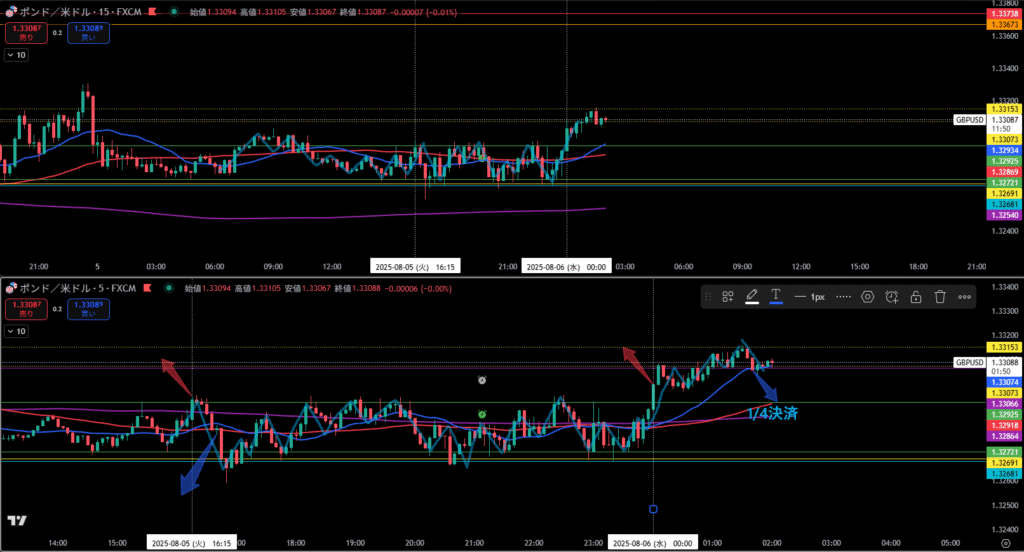Screen dimensions: 1024x552
Task: Click blue 1.33074 price label in bottom chart
Action: point(1004,382)
